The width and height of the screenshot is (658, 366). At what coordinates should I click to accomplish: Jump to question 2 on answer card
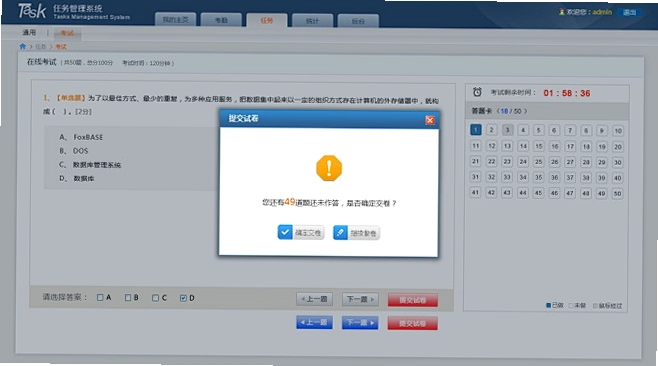[x=491, y=130]
